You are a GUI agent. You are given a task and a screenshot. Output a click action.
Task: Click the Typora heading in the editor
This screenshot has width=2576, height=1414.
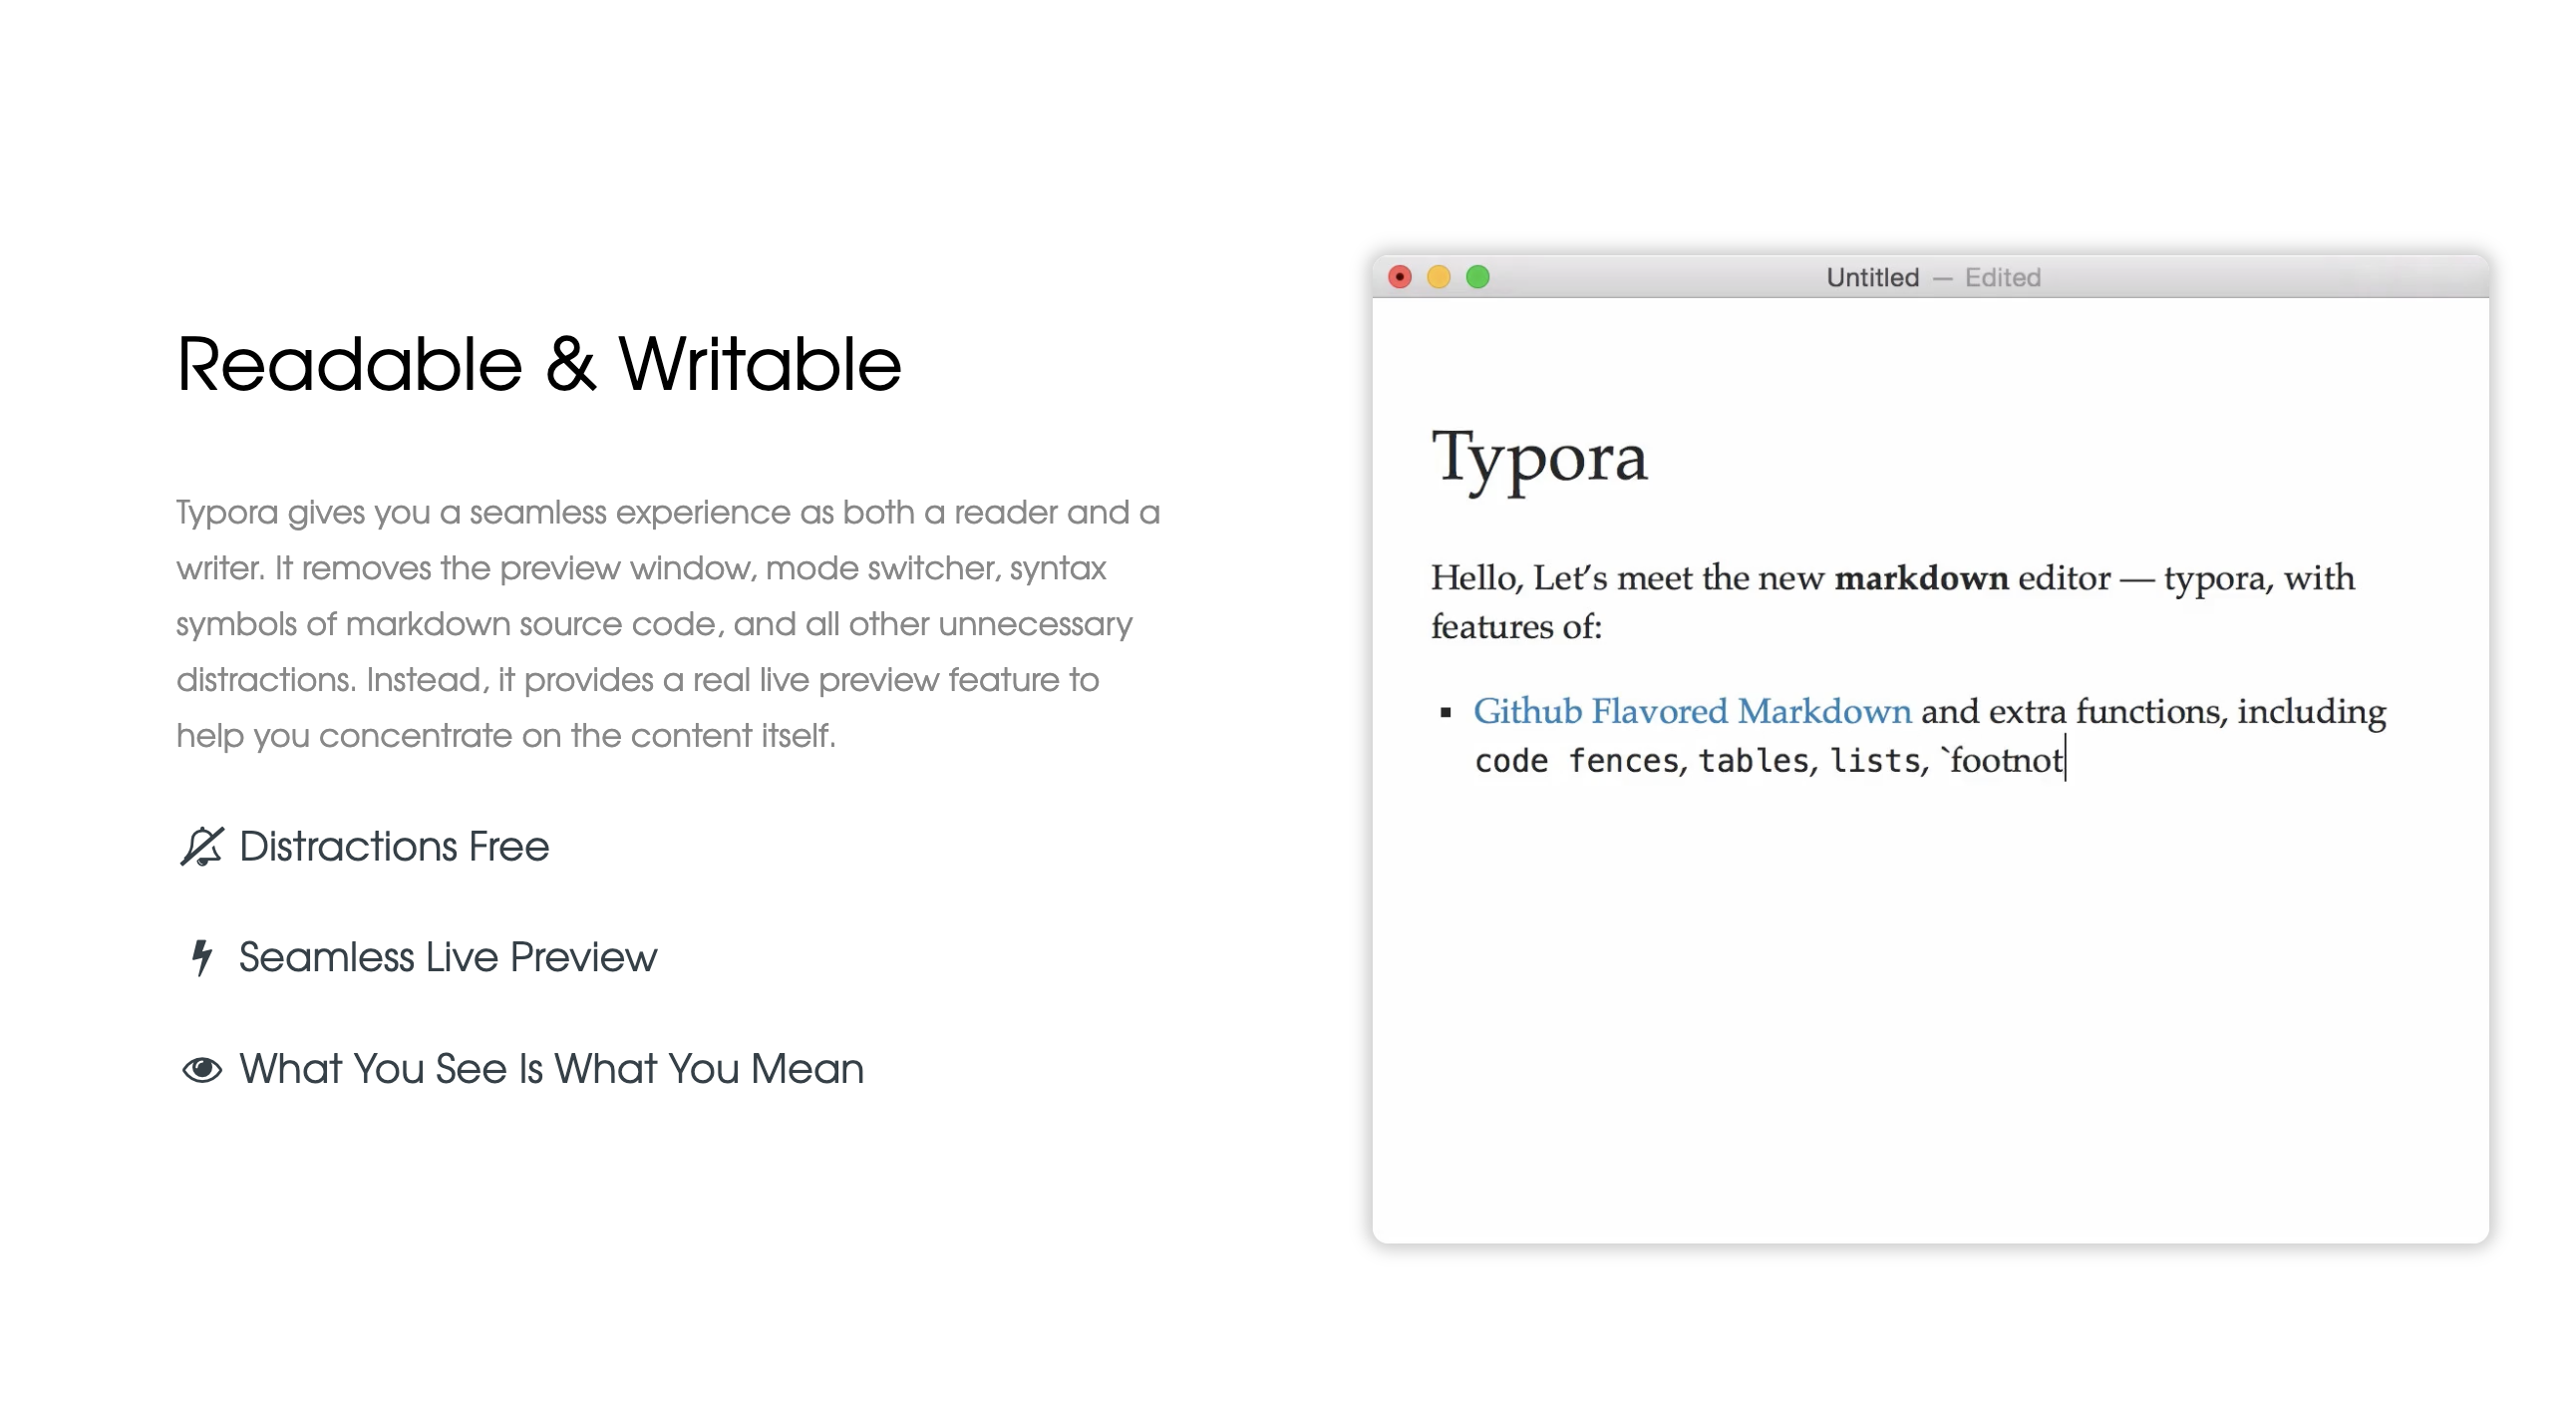pyautogui.click(x=1539, y=458)
